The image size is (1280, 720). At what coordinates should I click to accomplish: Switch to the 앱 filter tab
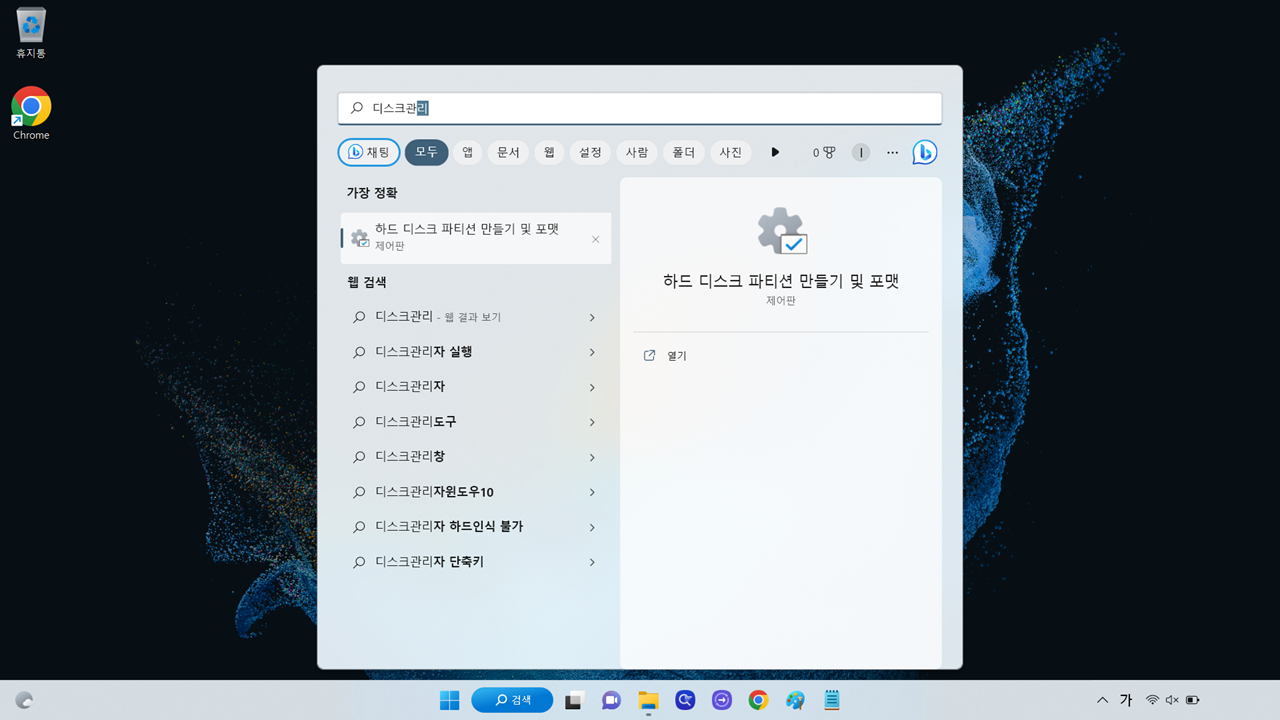pyautogui.click(x=466, y=152)
